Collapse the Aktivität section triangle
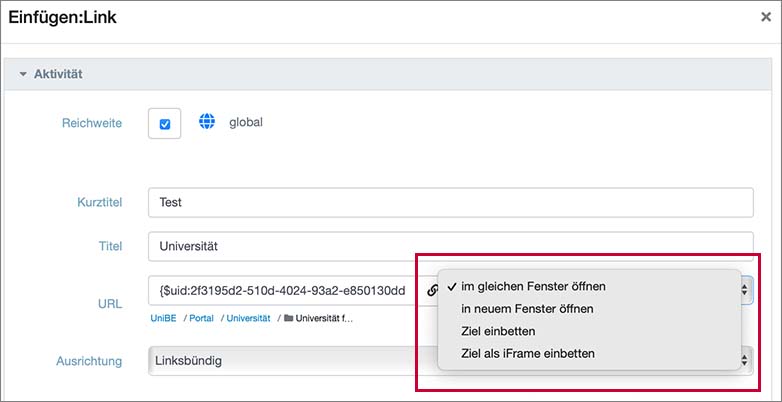The width and height of the screenshot is (782, 402). (x=22, y=74)
